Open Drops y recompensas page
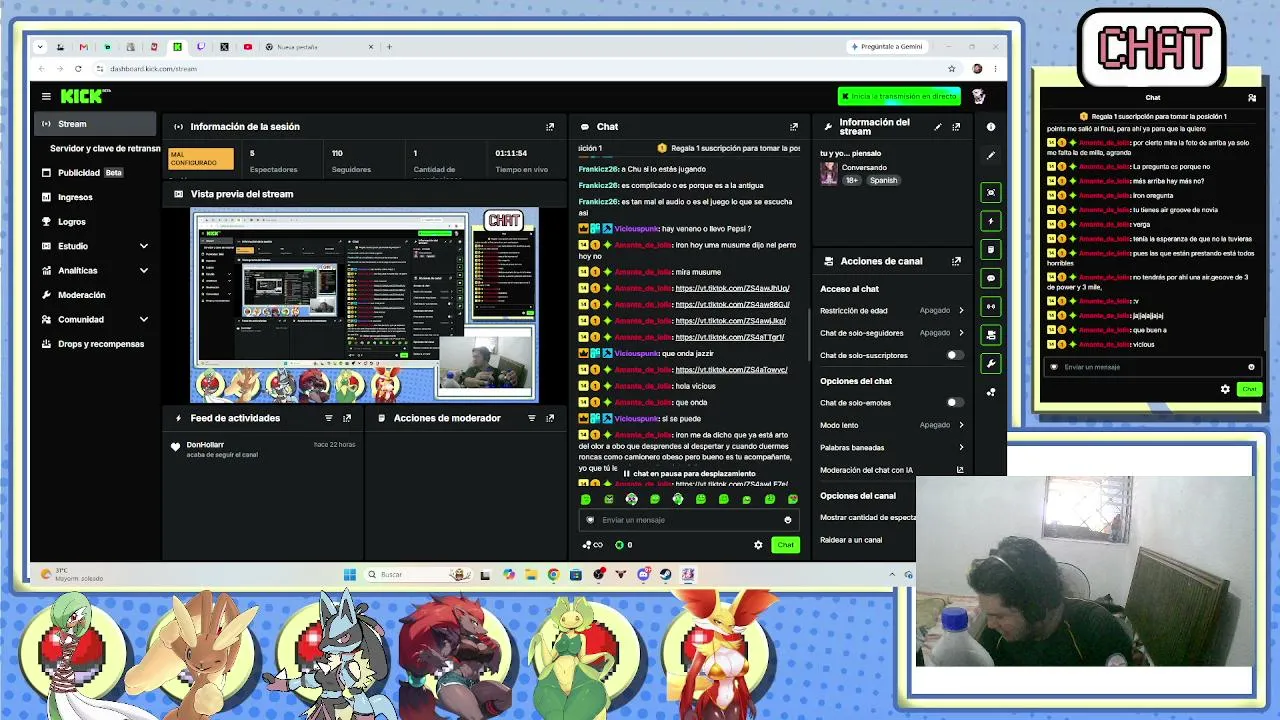This screenshot has width=1280, height=720. coord(95,344)
